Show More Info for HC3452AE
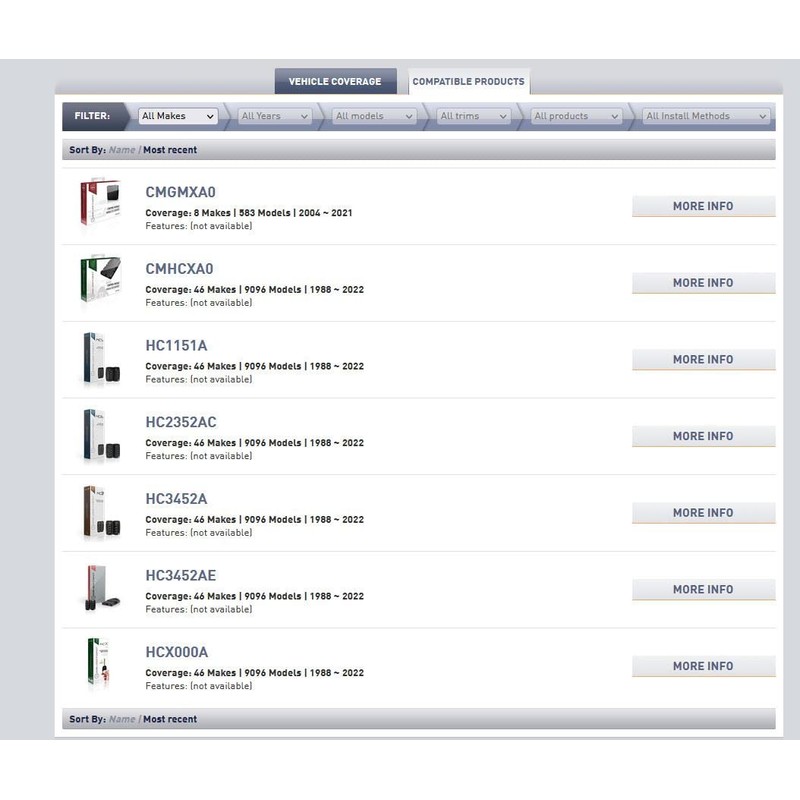800x800 pixels. (x=704, y=589)
